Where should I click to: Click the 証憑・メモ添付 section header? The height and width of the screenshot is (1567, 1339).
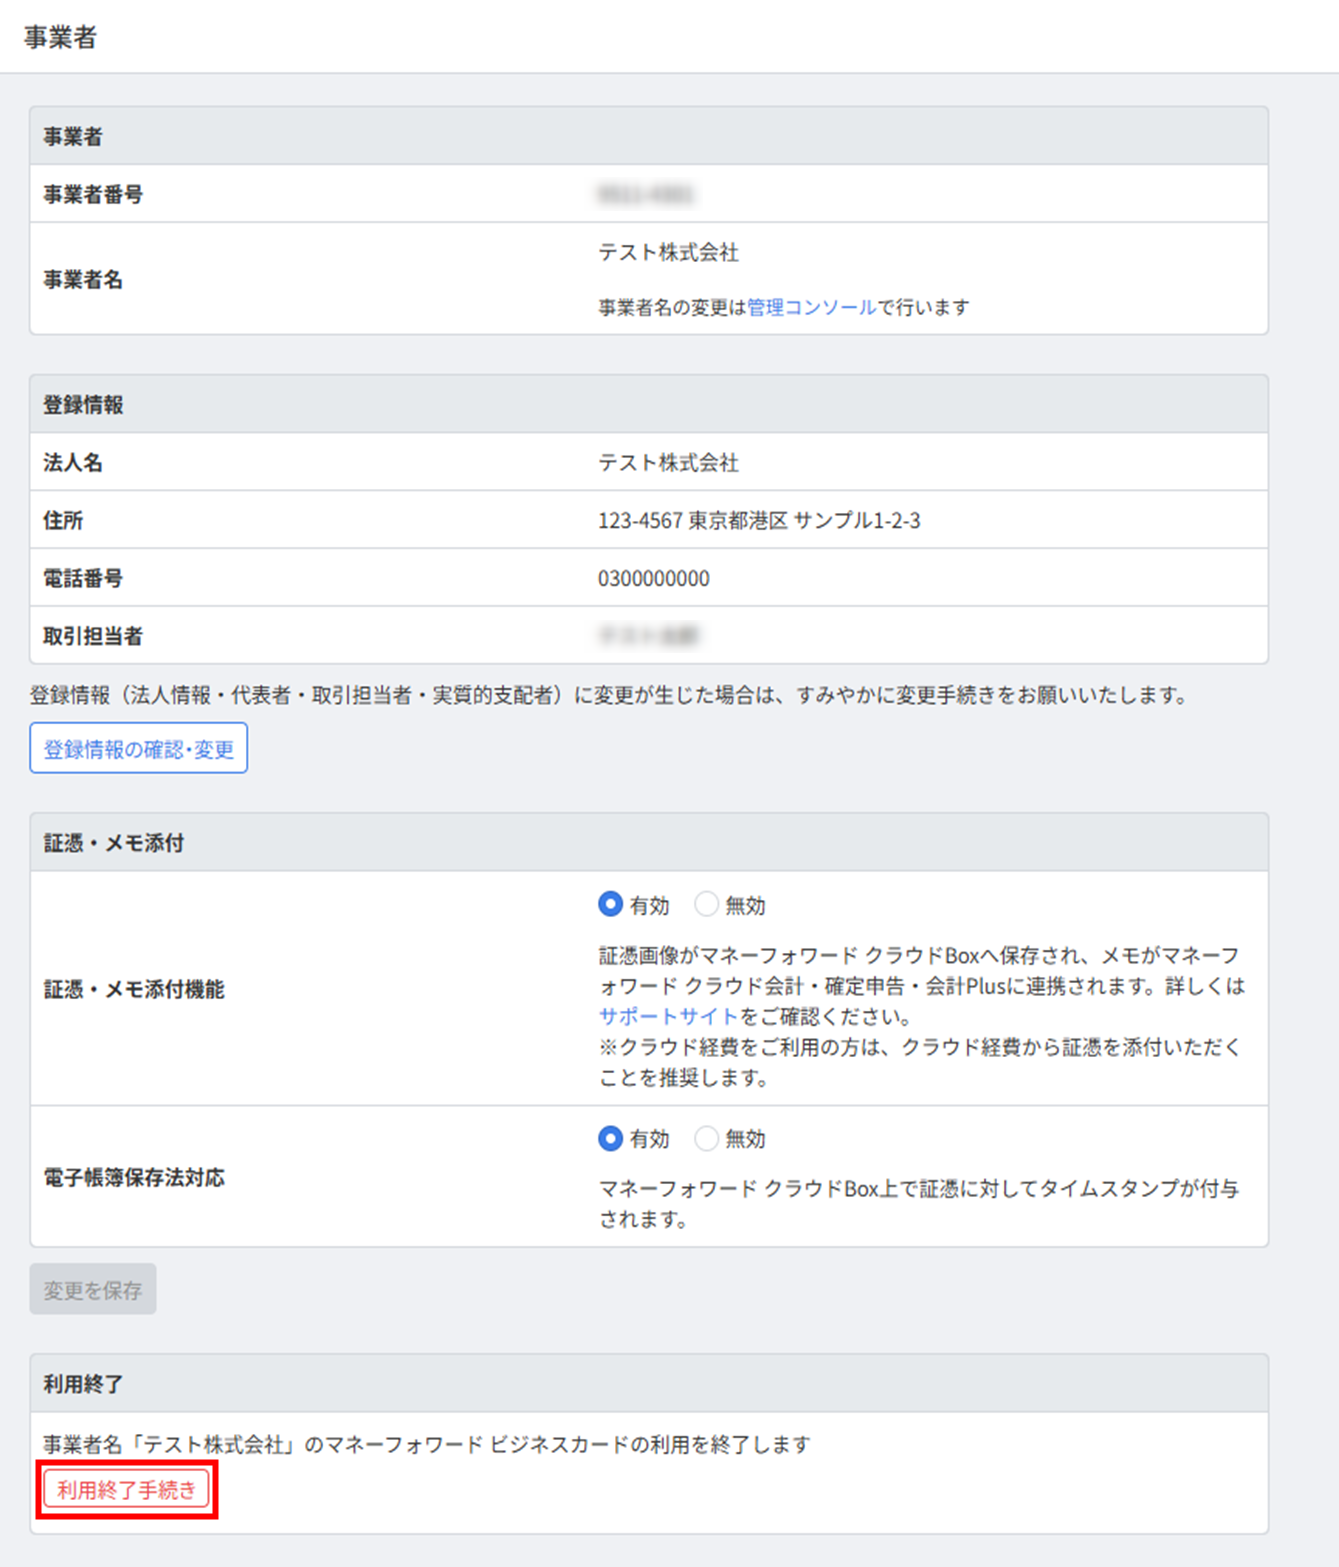coord(113,843)
